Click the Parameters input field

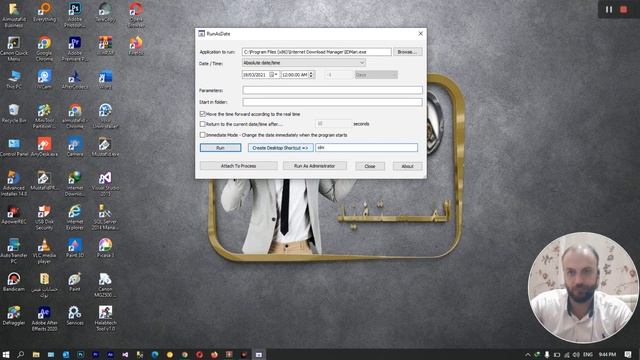332,90
